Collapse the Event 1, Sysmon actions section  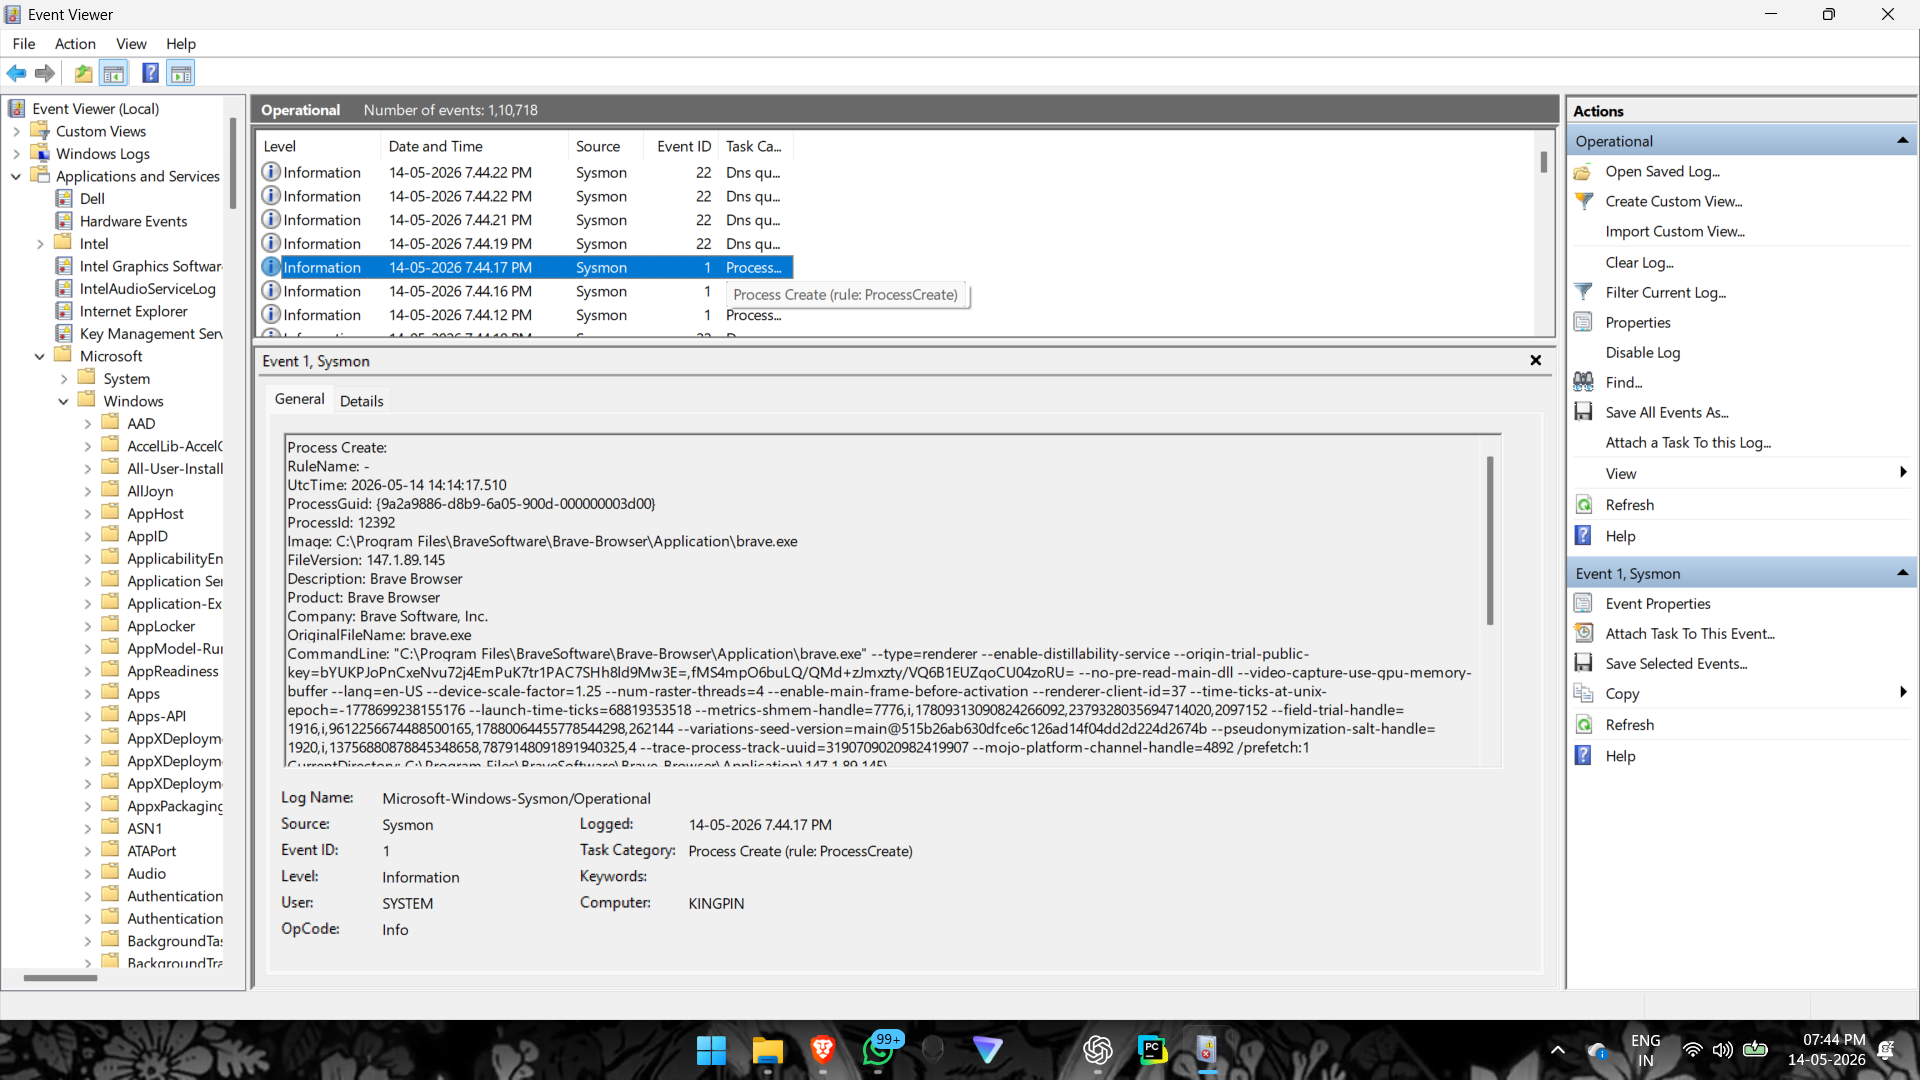point(1902,573)
